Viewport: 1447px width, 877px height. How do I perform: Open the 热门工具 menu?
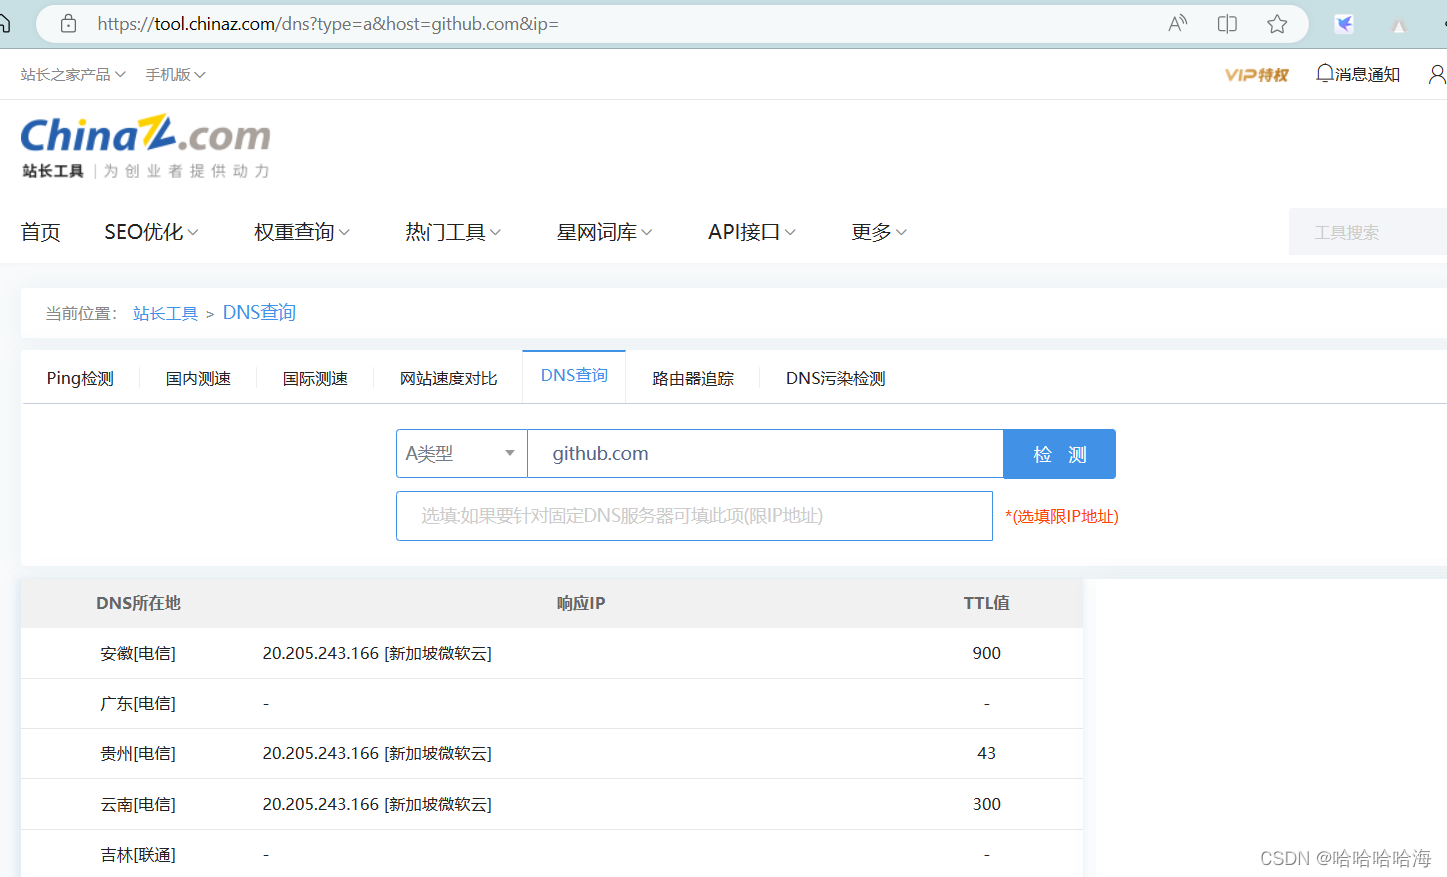pyautogui.click(x=453, y=232)
